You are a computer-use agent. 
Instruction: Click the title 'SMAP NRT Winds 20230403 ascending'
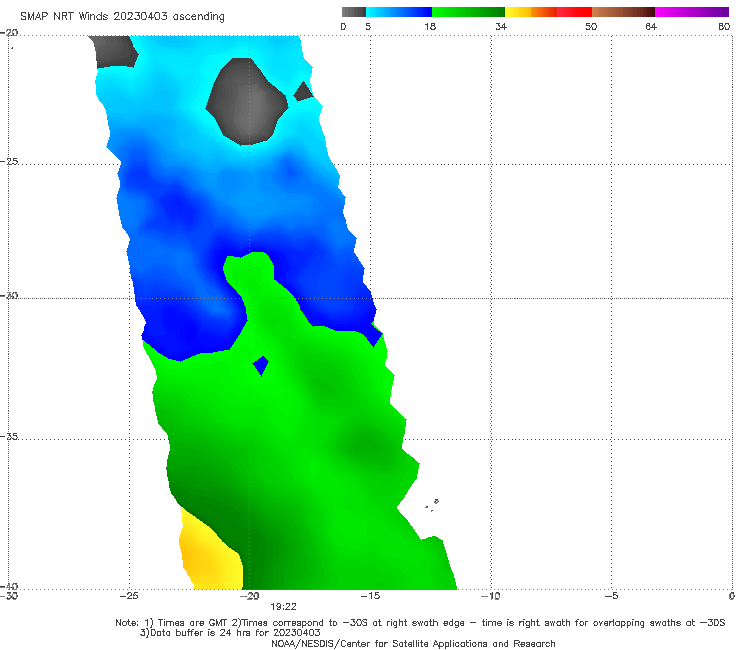coord(122,16)
